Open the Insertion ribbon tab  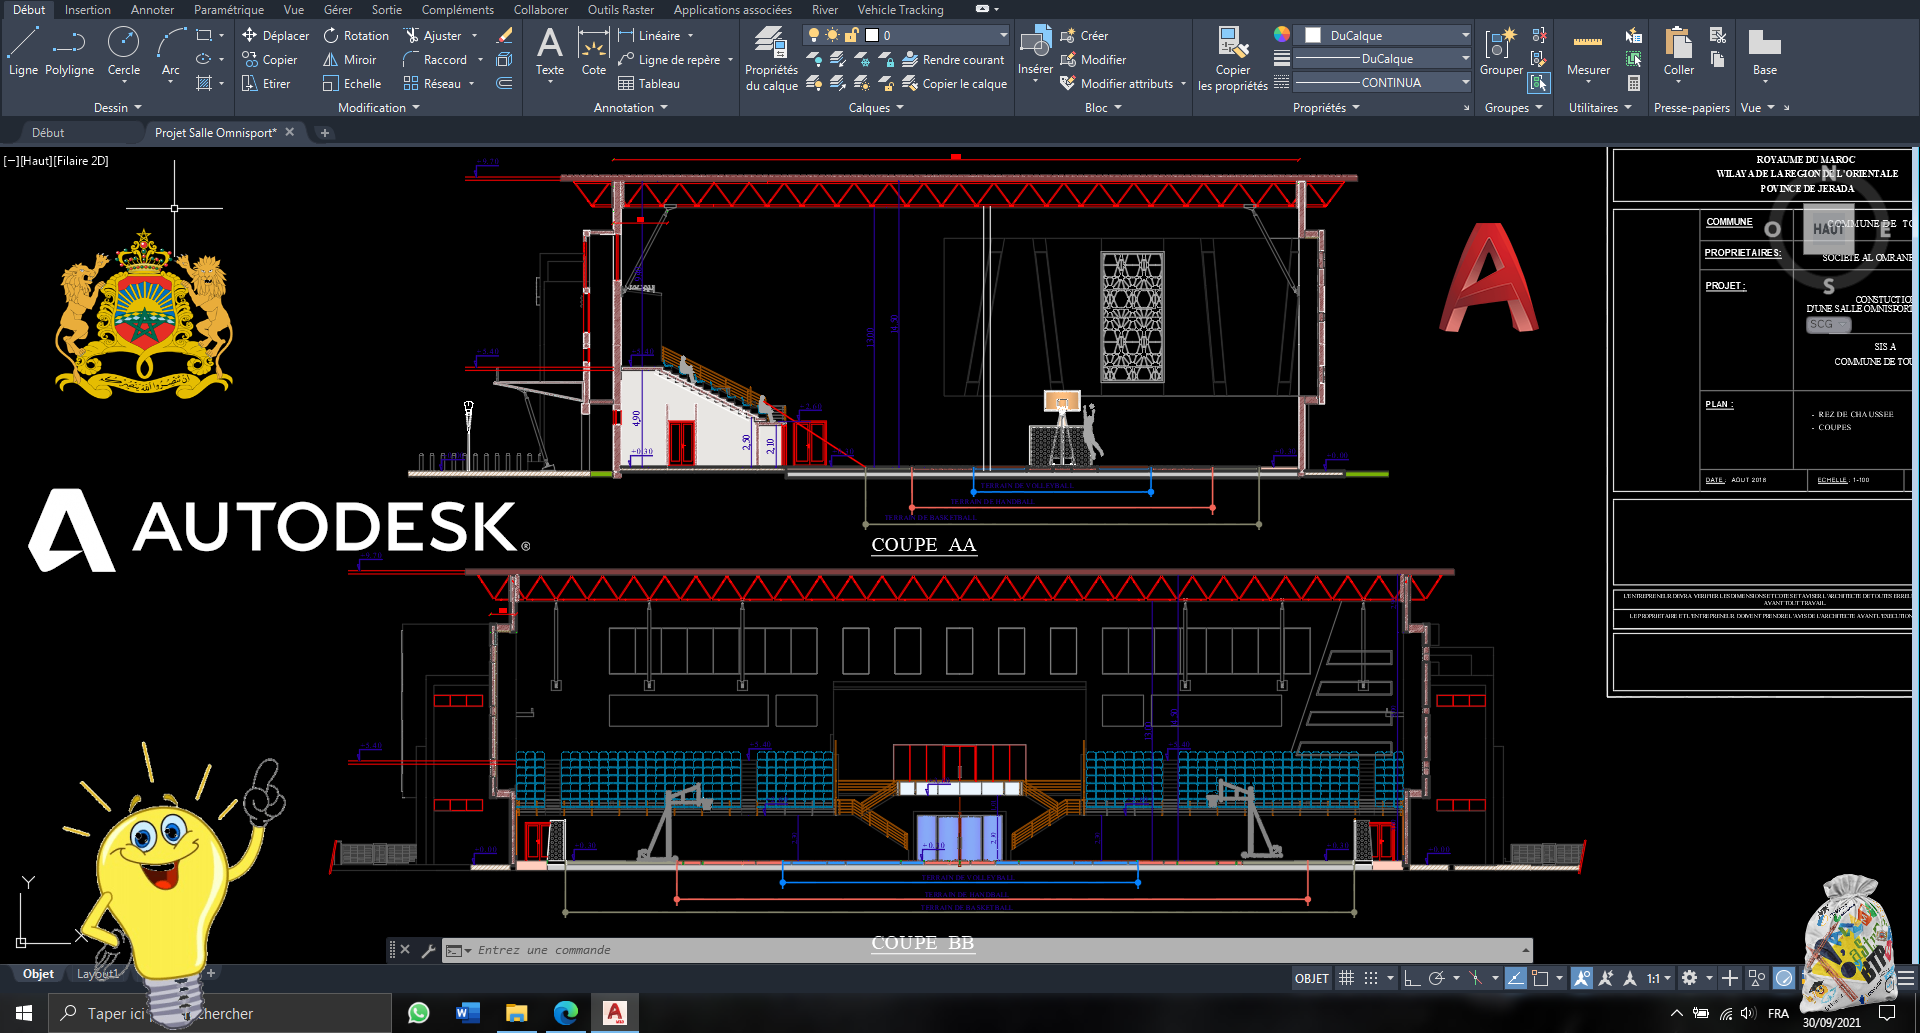coord(88,10)
